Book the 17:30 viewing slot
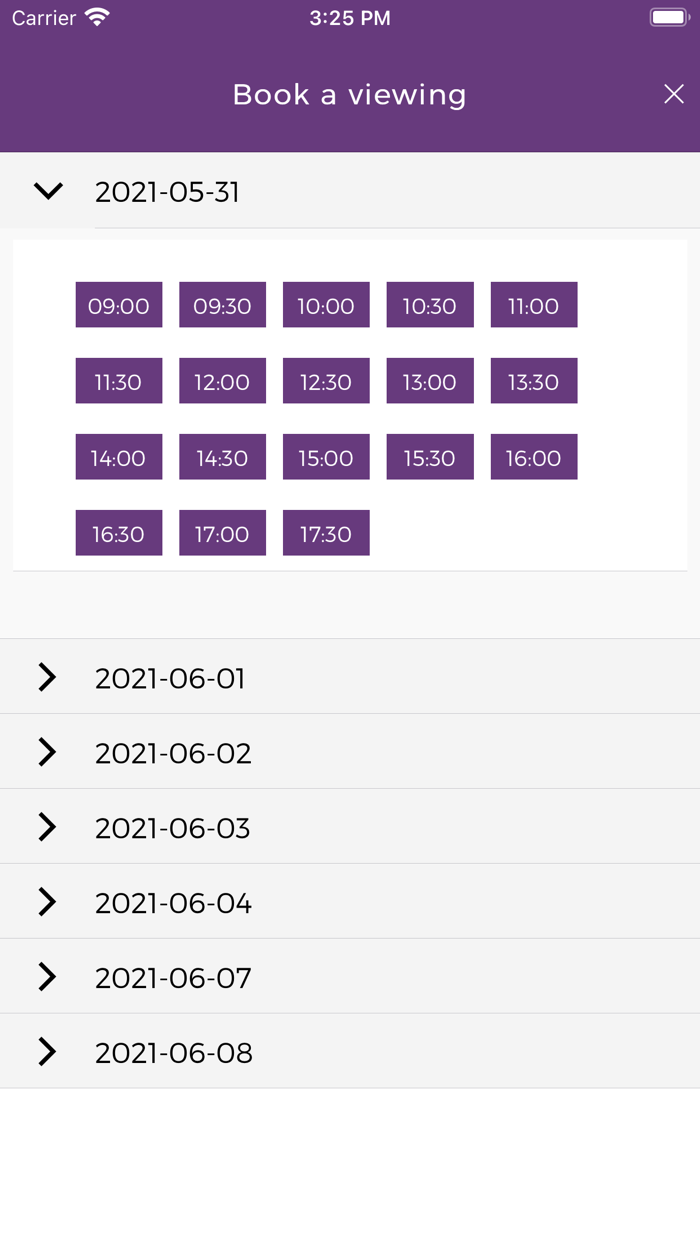The height and width of the screenshot is (1244, 700). click(326, 533)
